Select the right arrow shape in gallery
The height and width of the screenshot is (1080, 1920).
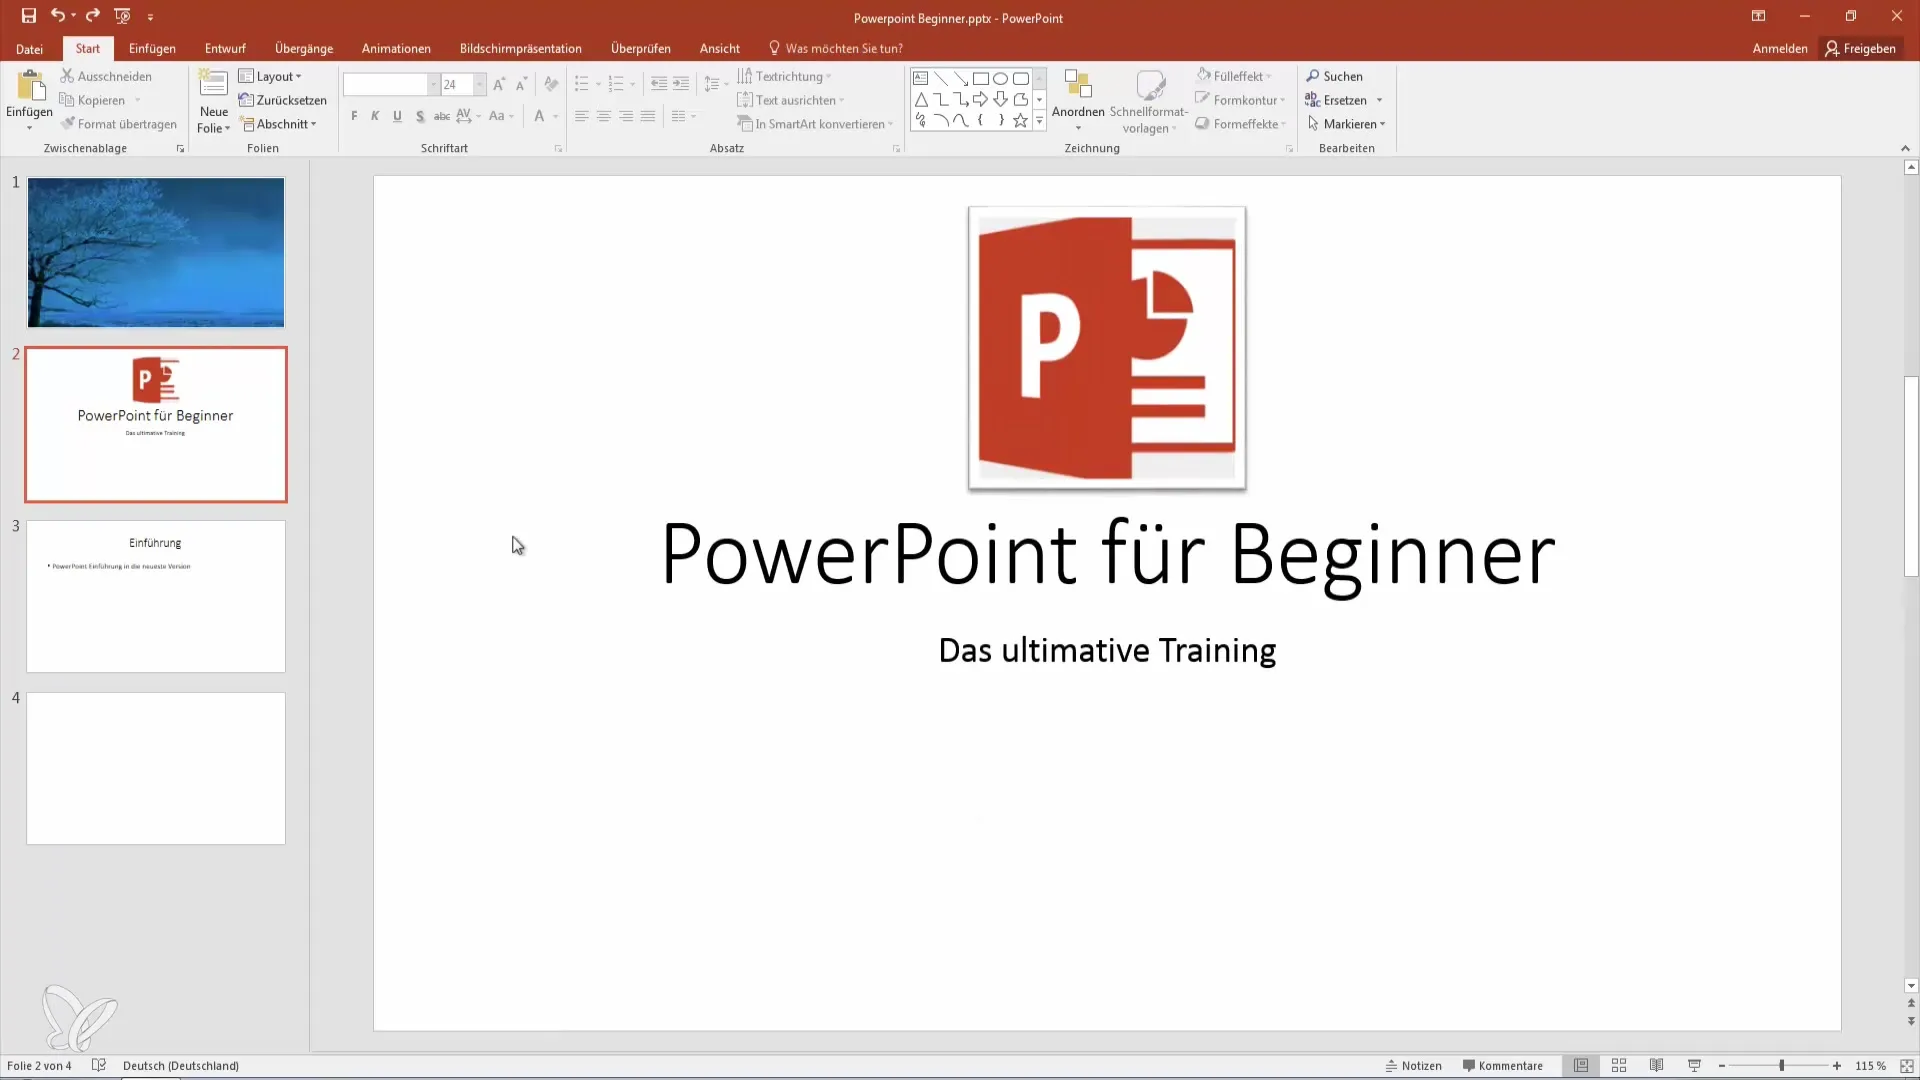tap(980, 99)
